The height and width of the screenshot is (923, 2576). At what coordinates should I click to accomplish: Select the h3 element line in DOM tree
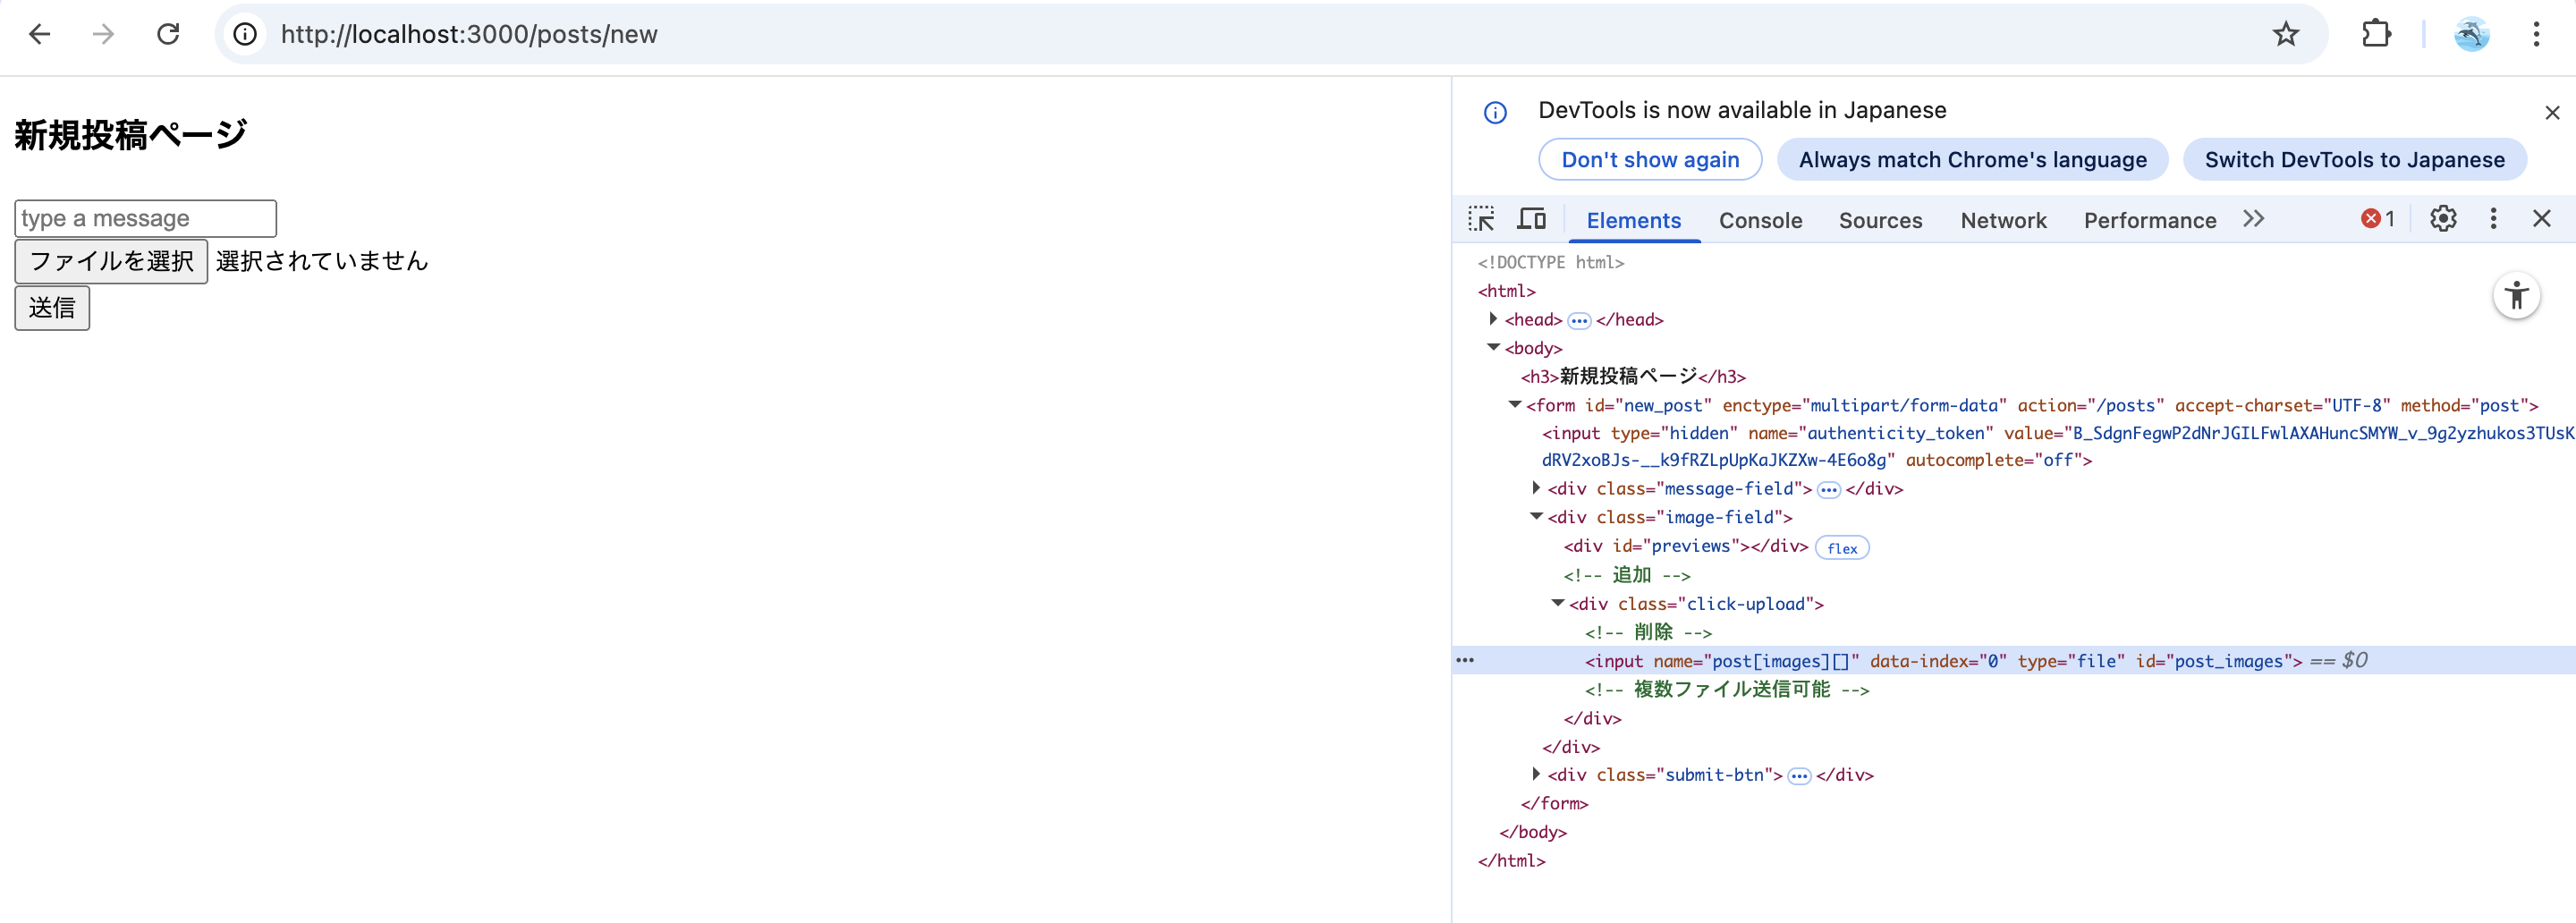(1633, 377)
